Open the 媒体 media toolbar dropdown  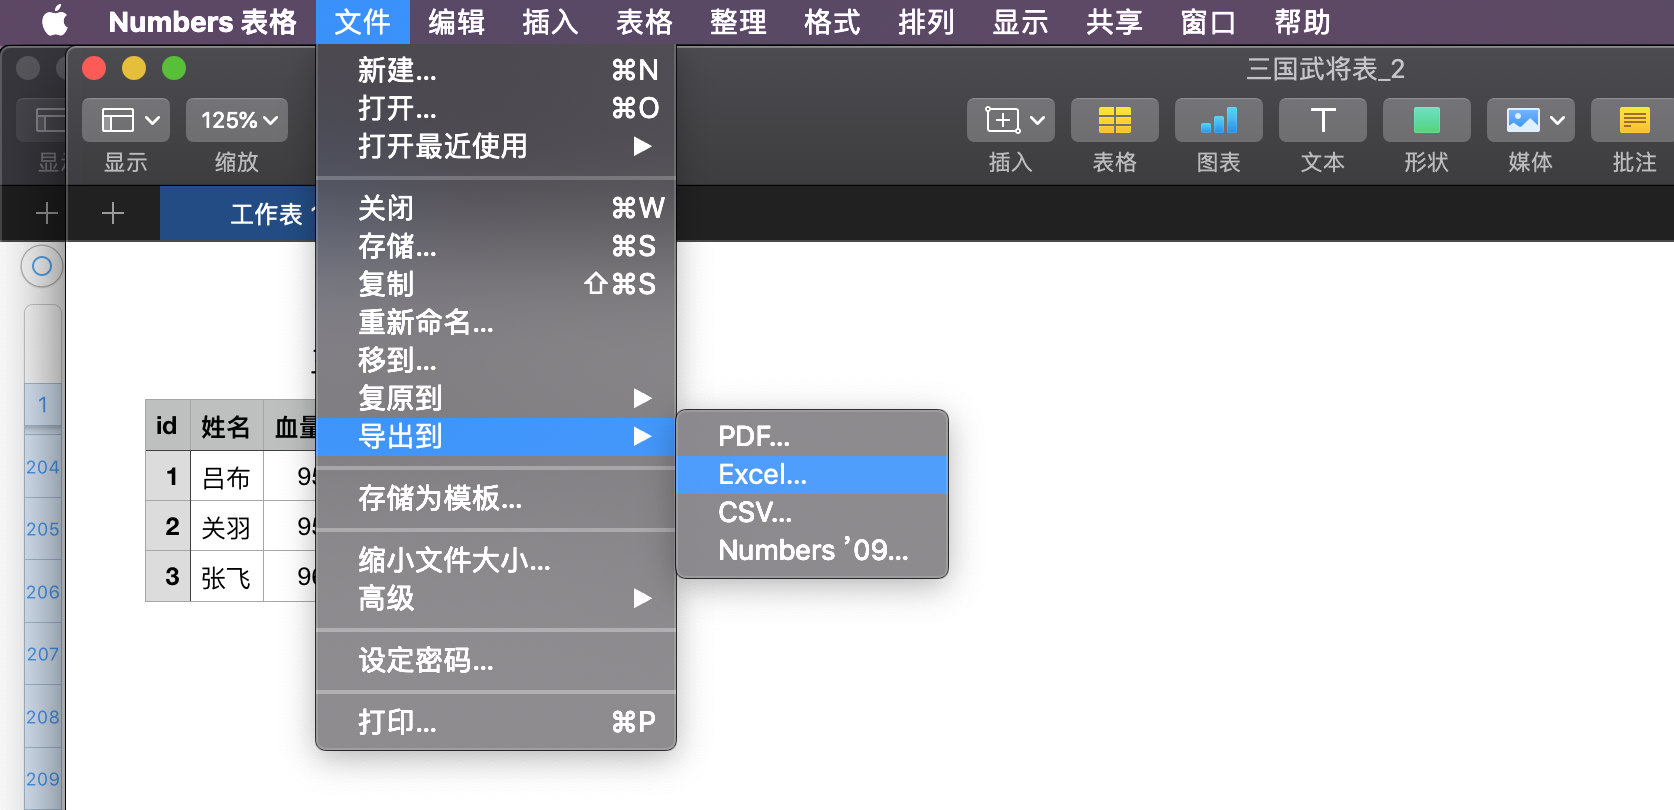pyautogui.click(x=1531, y=120)
